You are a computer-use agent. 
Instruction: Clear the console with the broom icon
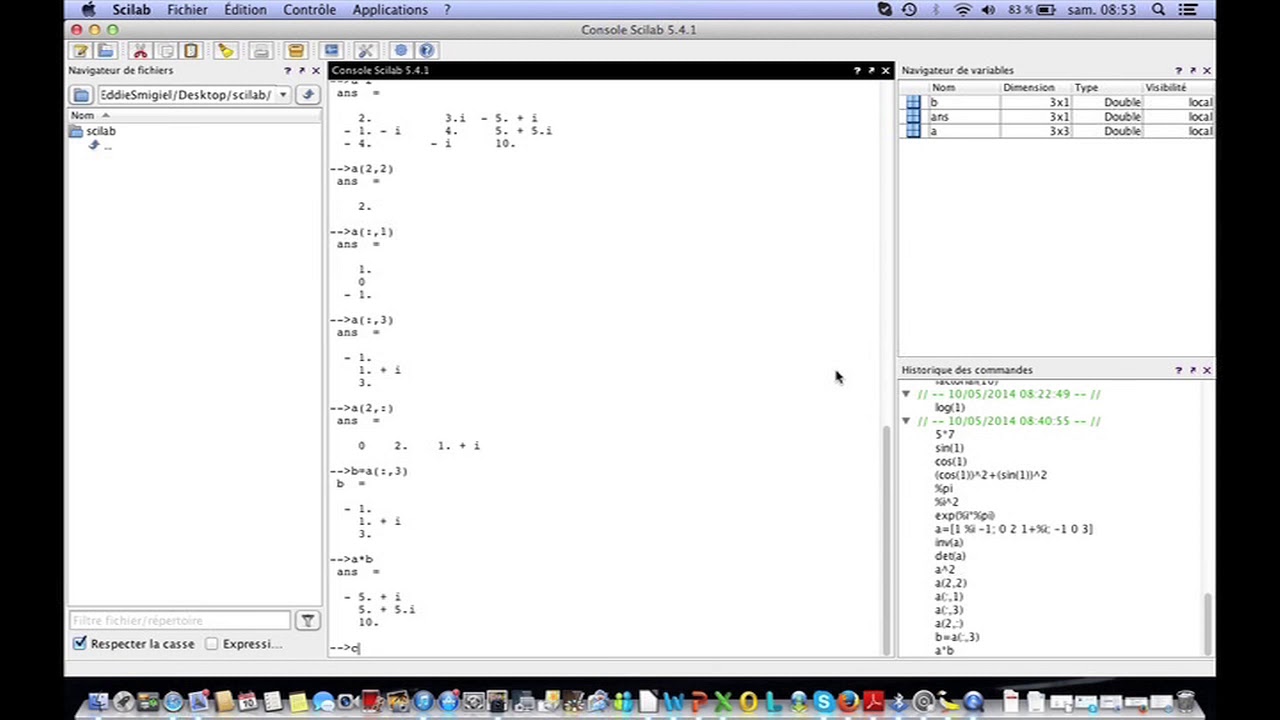[226, 50]
